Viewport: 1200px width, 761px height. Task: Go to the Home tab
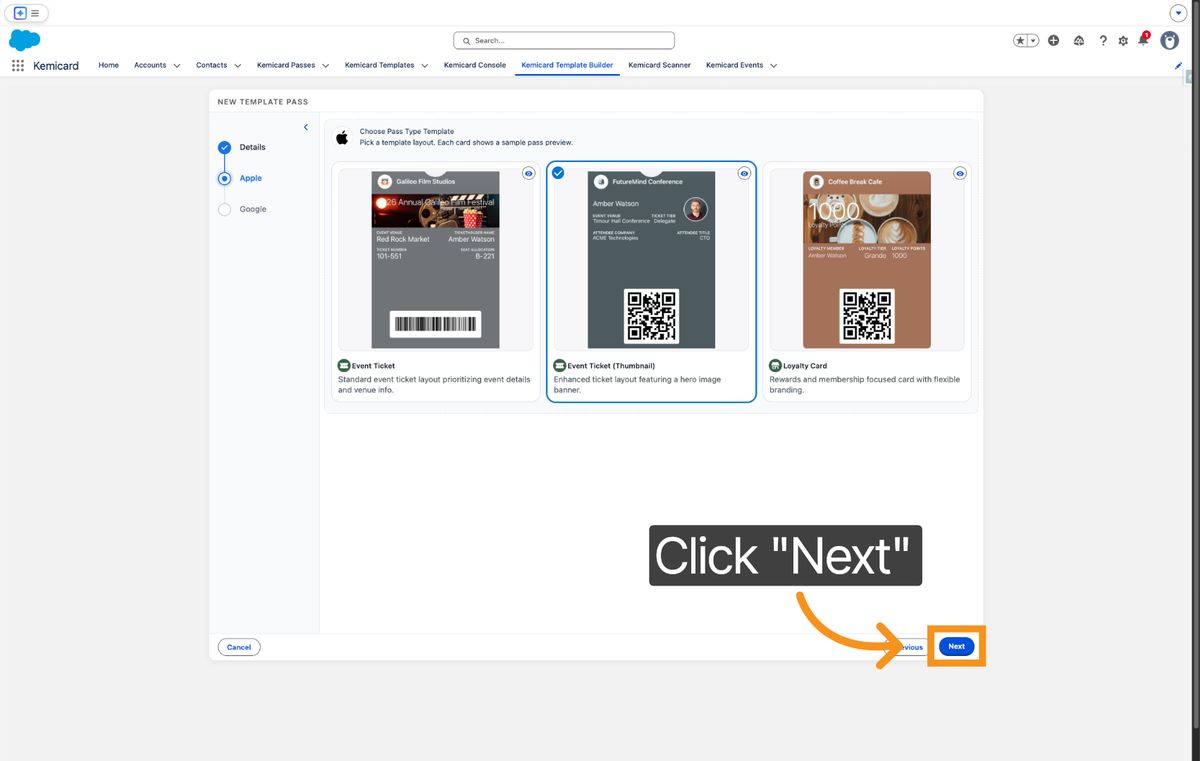(109, 65)
